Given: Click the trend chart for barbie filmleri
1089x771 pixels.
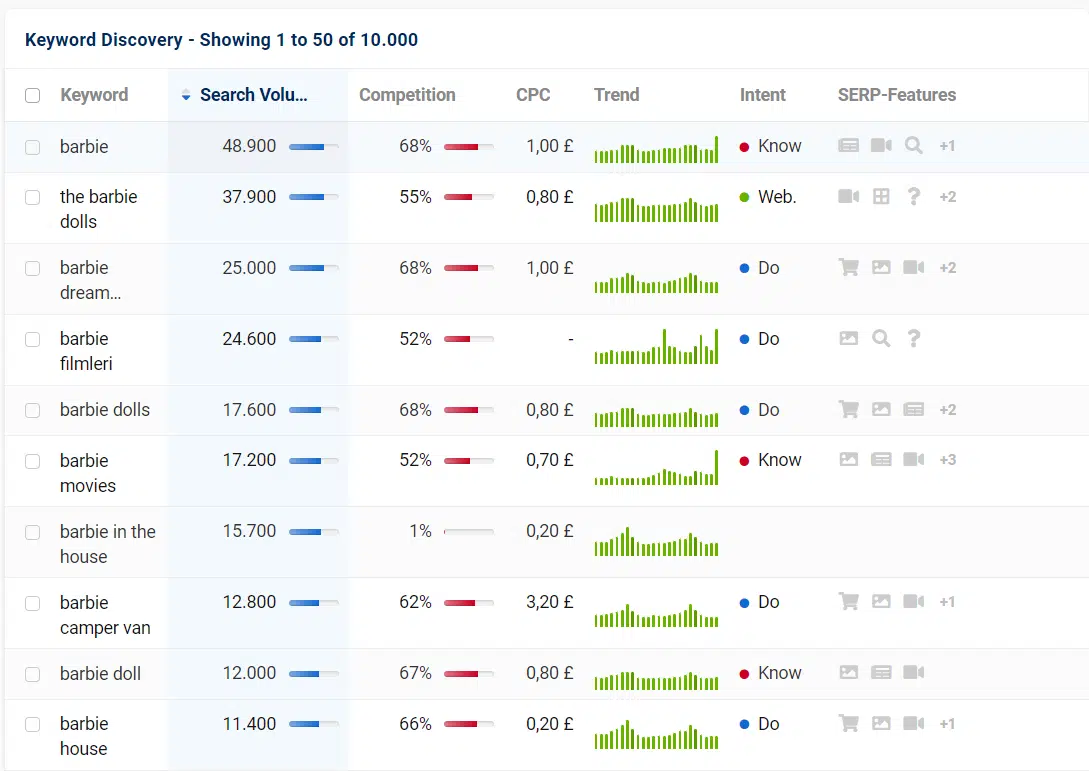Looking at the screenshot, I should click(x=656, y=347).
